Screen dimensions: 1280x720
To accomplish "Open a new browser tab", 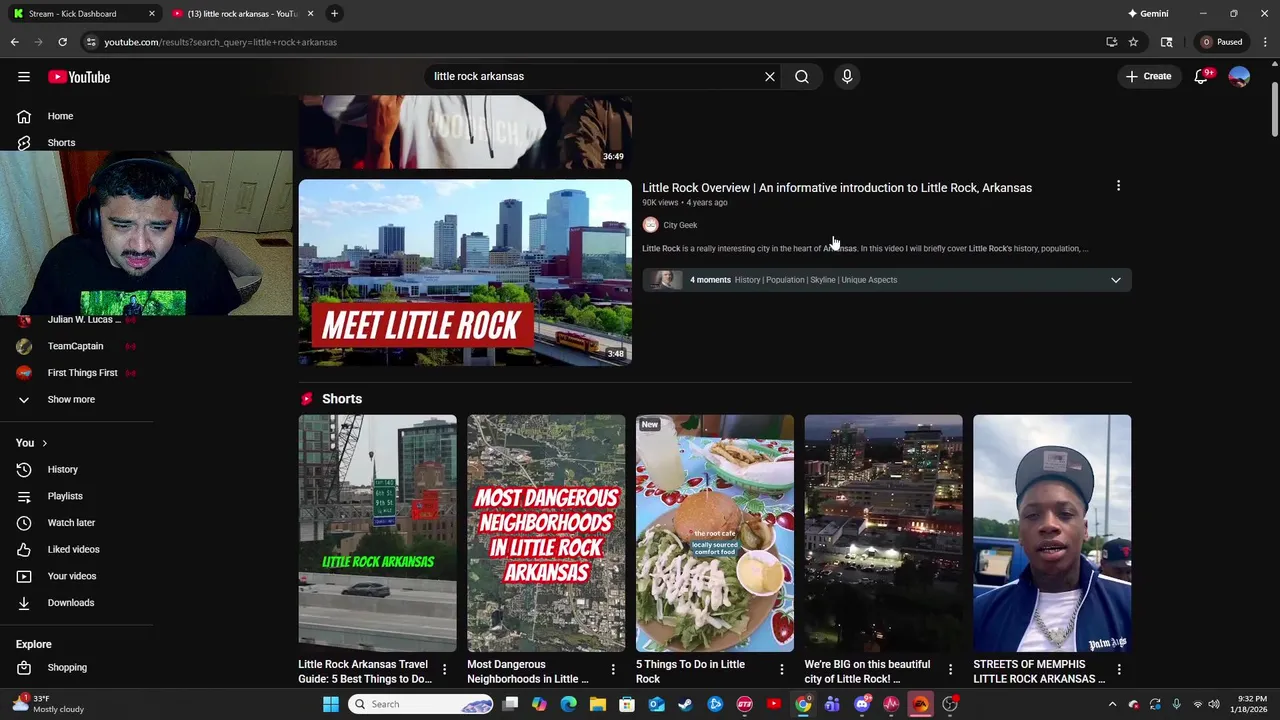I will pos(335,14).
